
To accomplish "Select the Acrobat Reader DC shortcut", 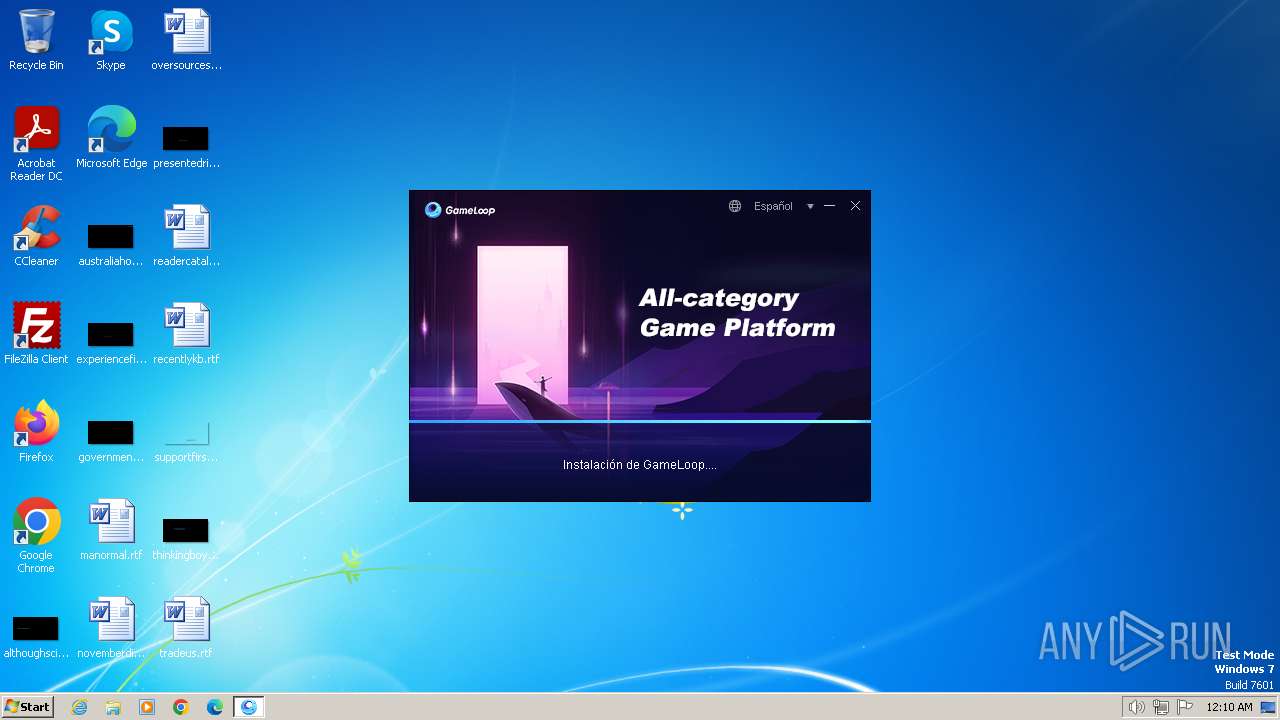I will (x=36, y=144).
